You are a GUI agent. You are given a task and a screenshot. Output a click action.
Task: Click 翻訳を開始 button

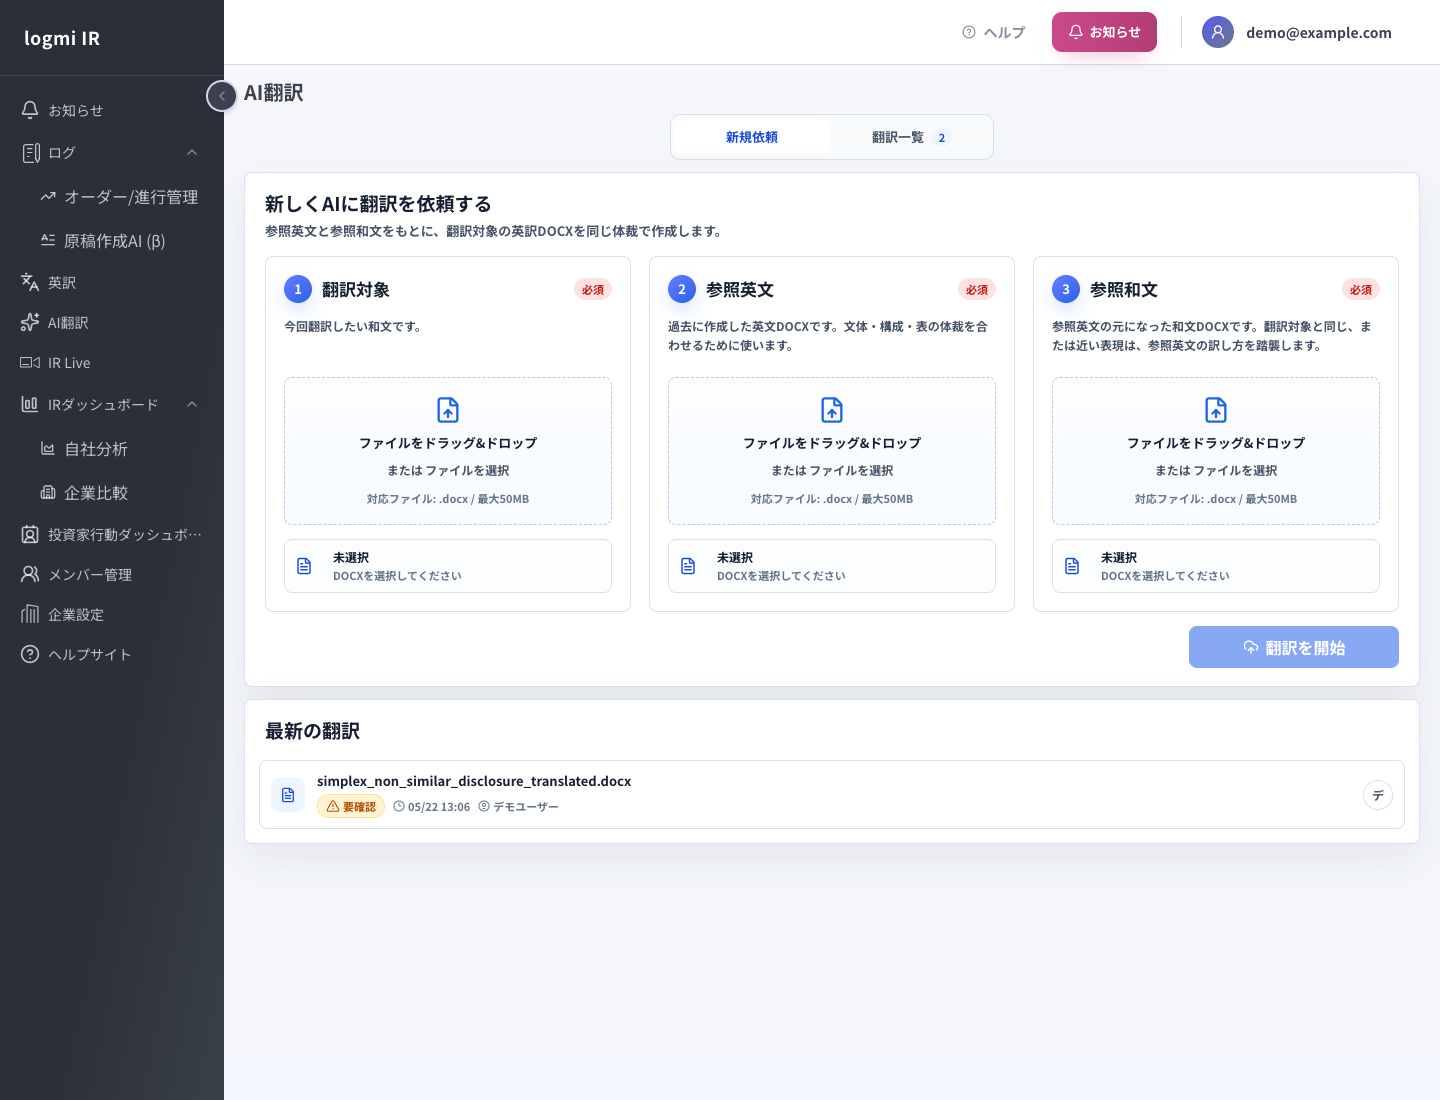1294,647
